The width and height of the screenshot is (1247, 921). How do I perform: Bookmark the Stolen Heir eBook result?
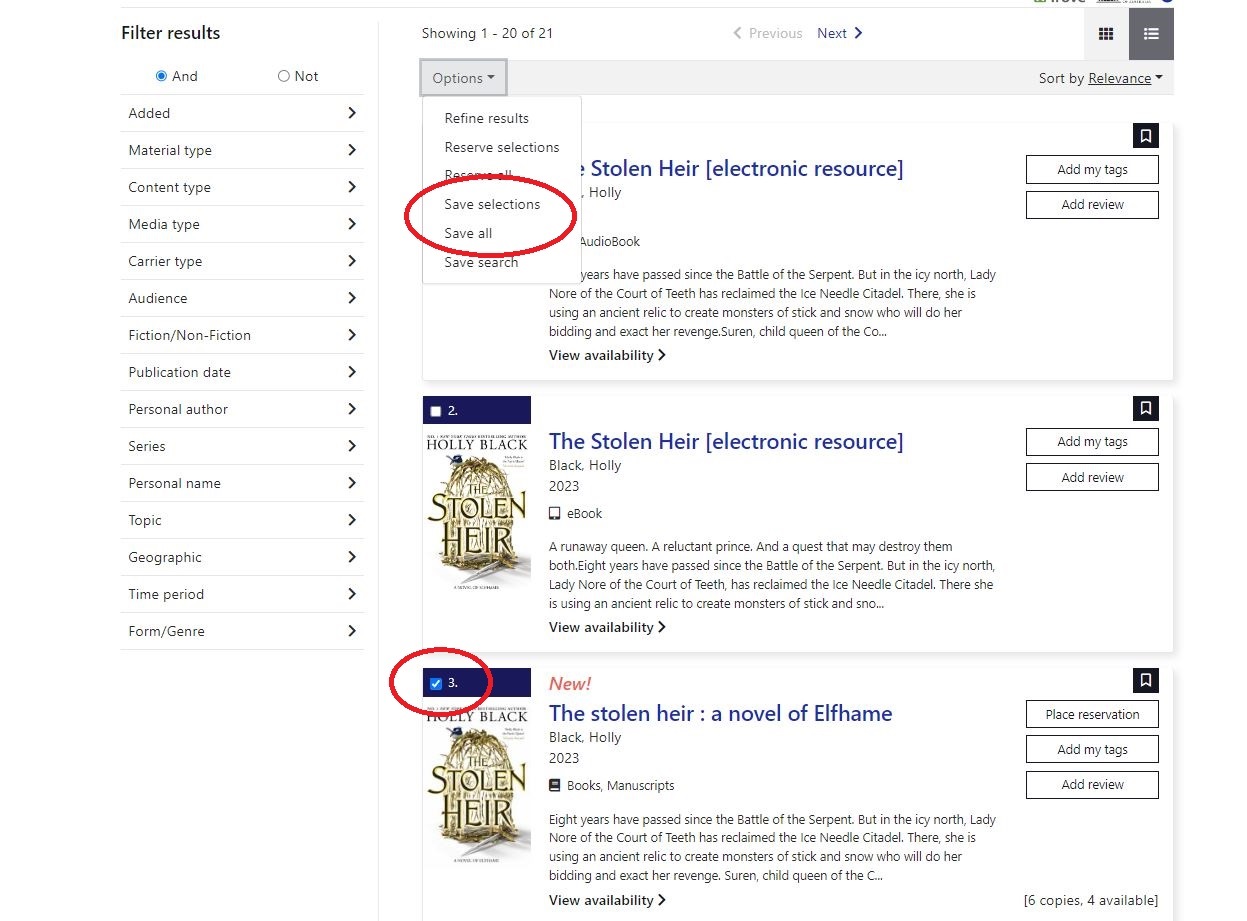(x=1146, y=408)
